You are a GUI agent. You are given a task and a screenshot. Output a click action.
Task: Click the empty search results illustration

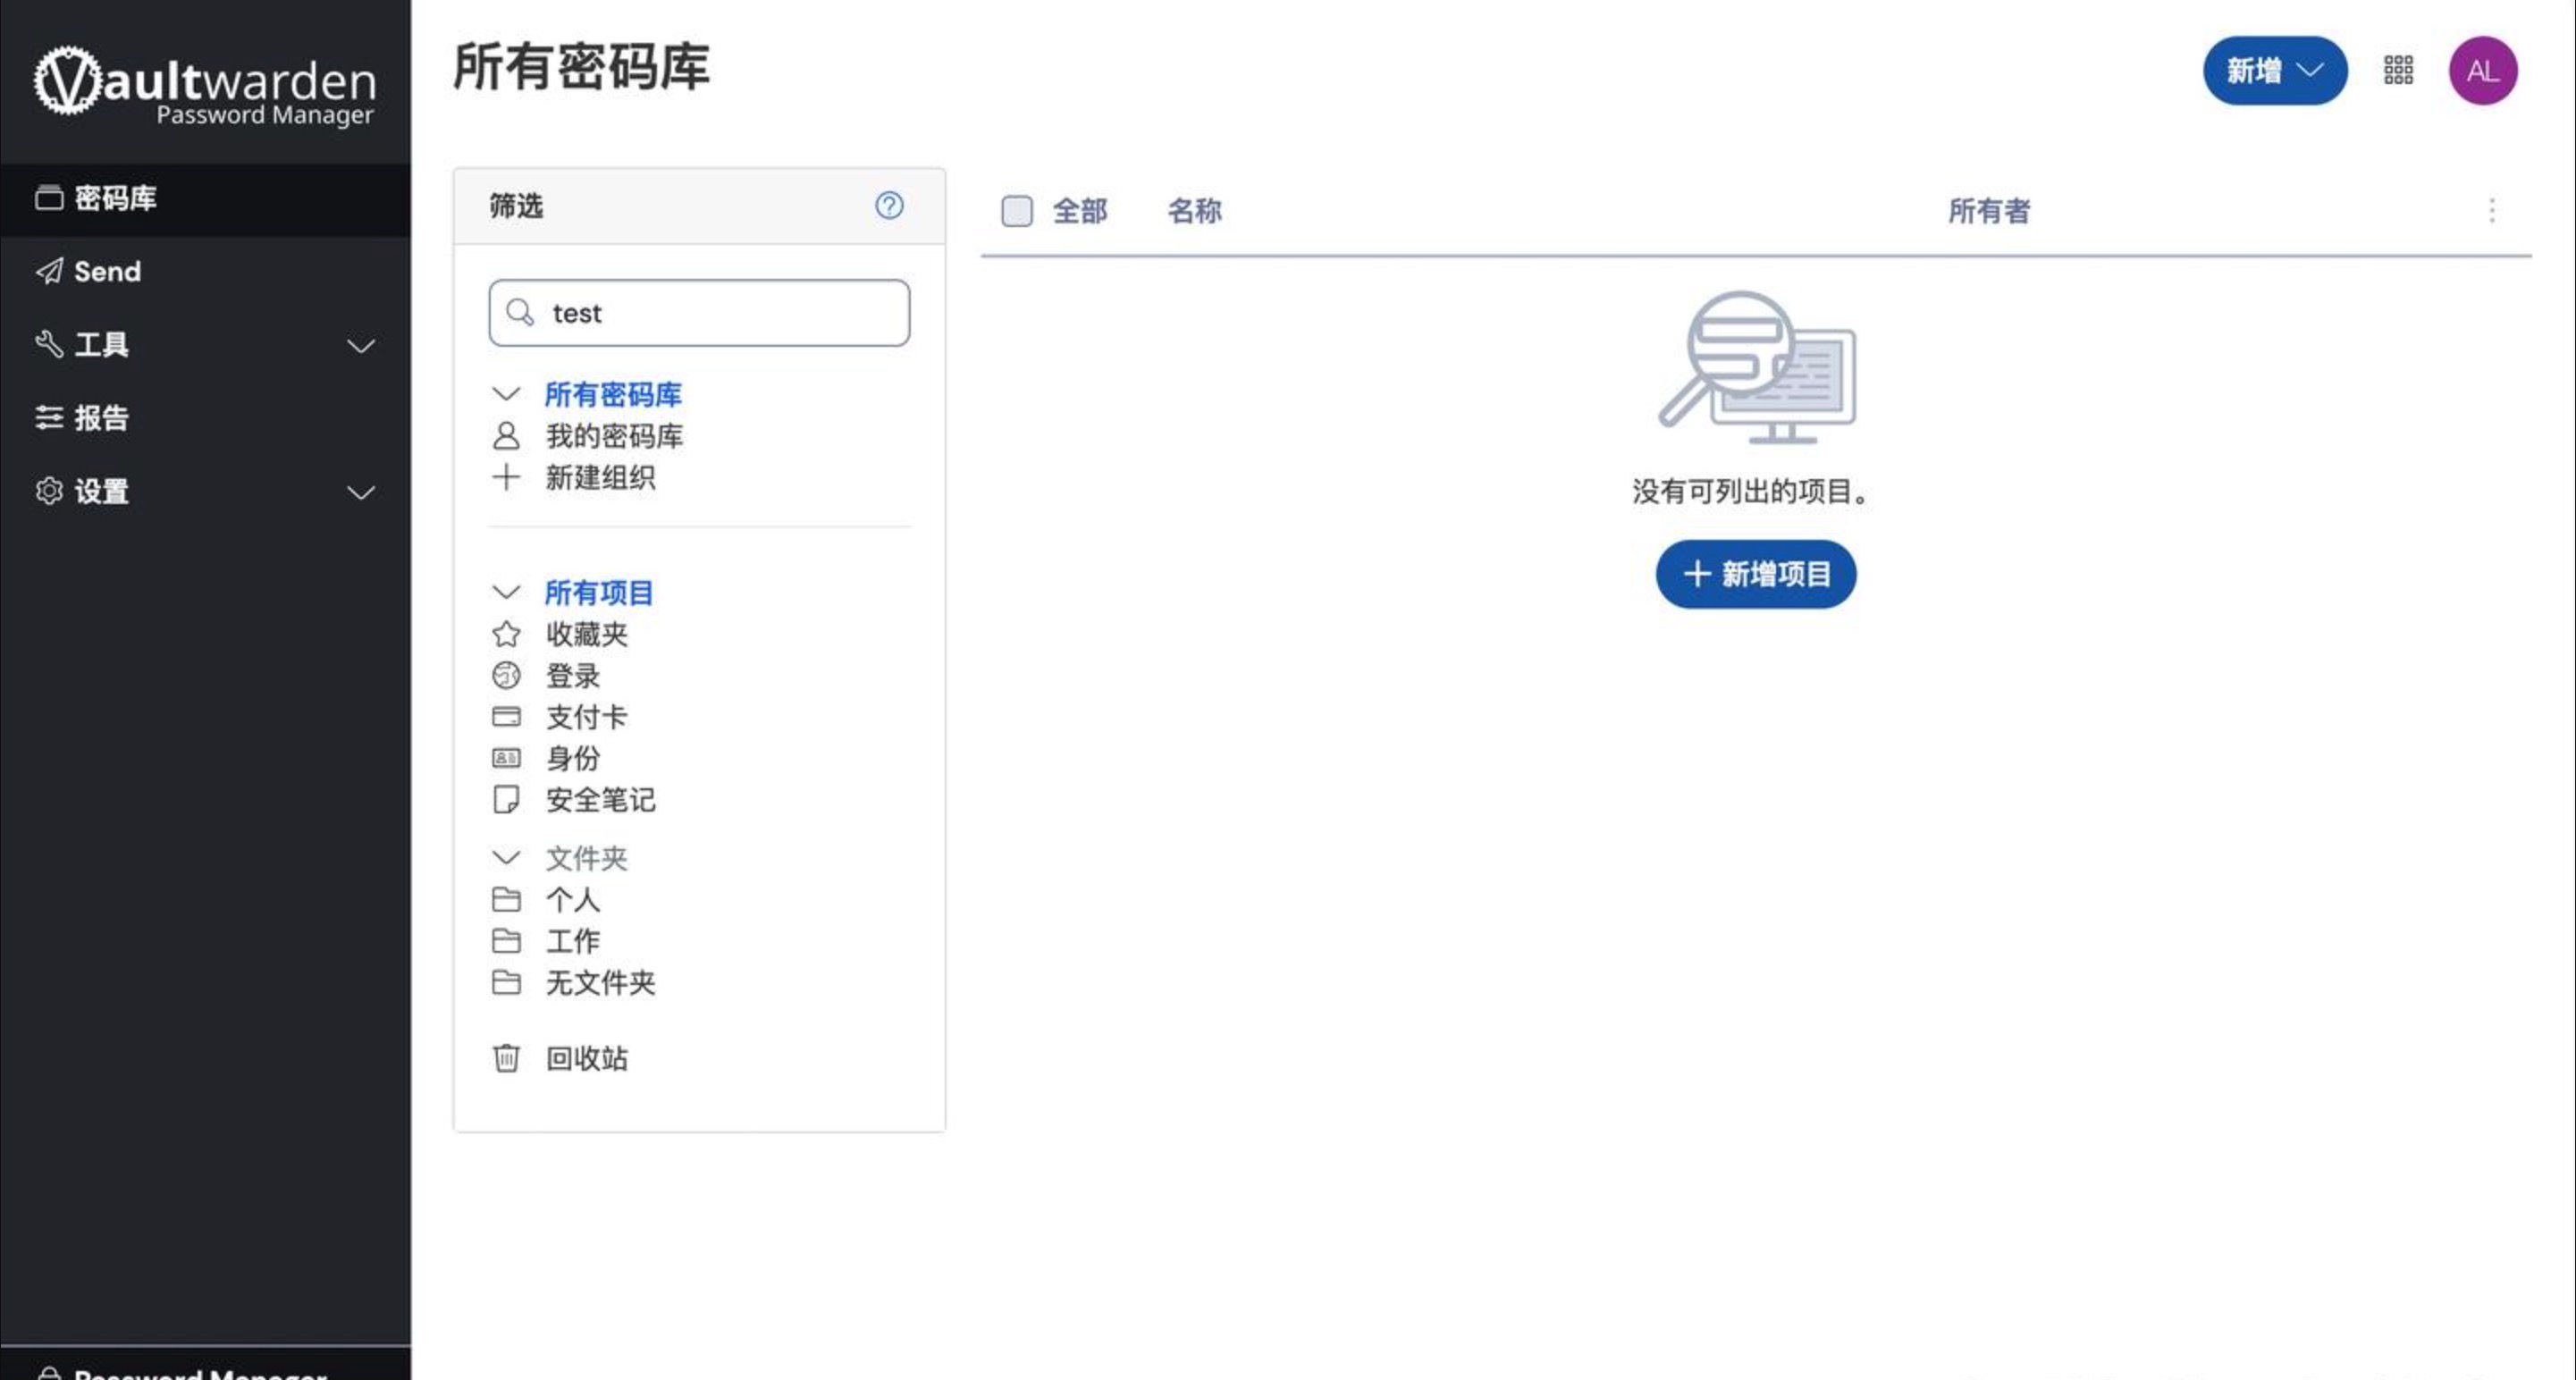click(x=1757, y=368)
